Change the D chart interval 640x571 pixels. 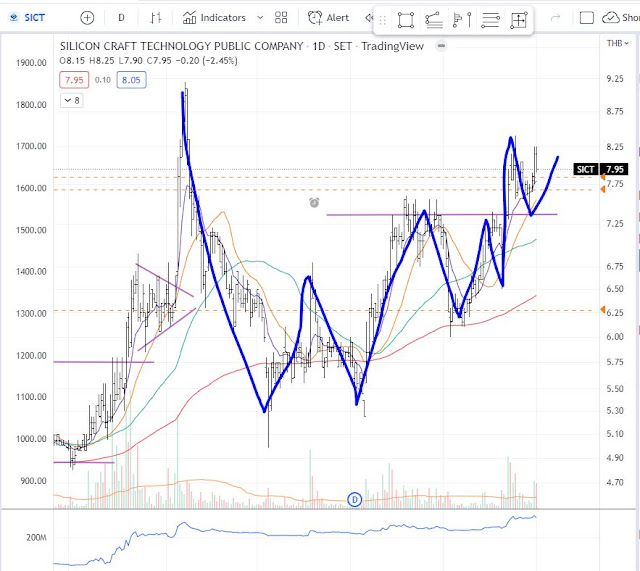[x=121, y=18]
